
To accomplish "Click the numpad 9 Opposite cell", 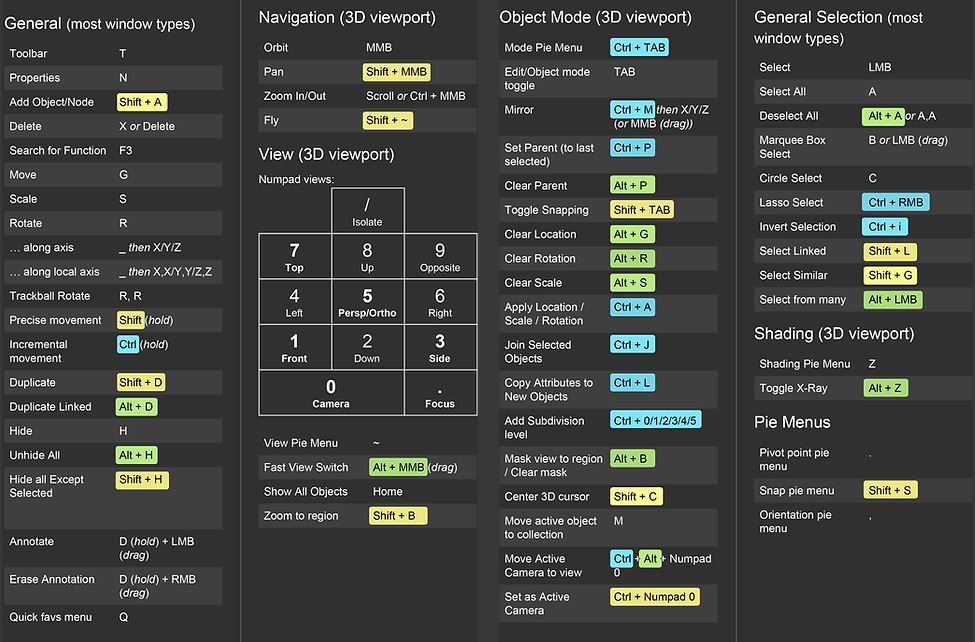I will click(x=440, y=256).
